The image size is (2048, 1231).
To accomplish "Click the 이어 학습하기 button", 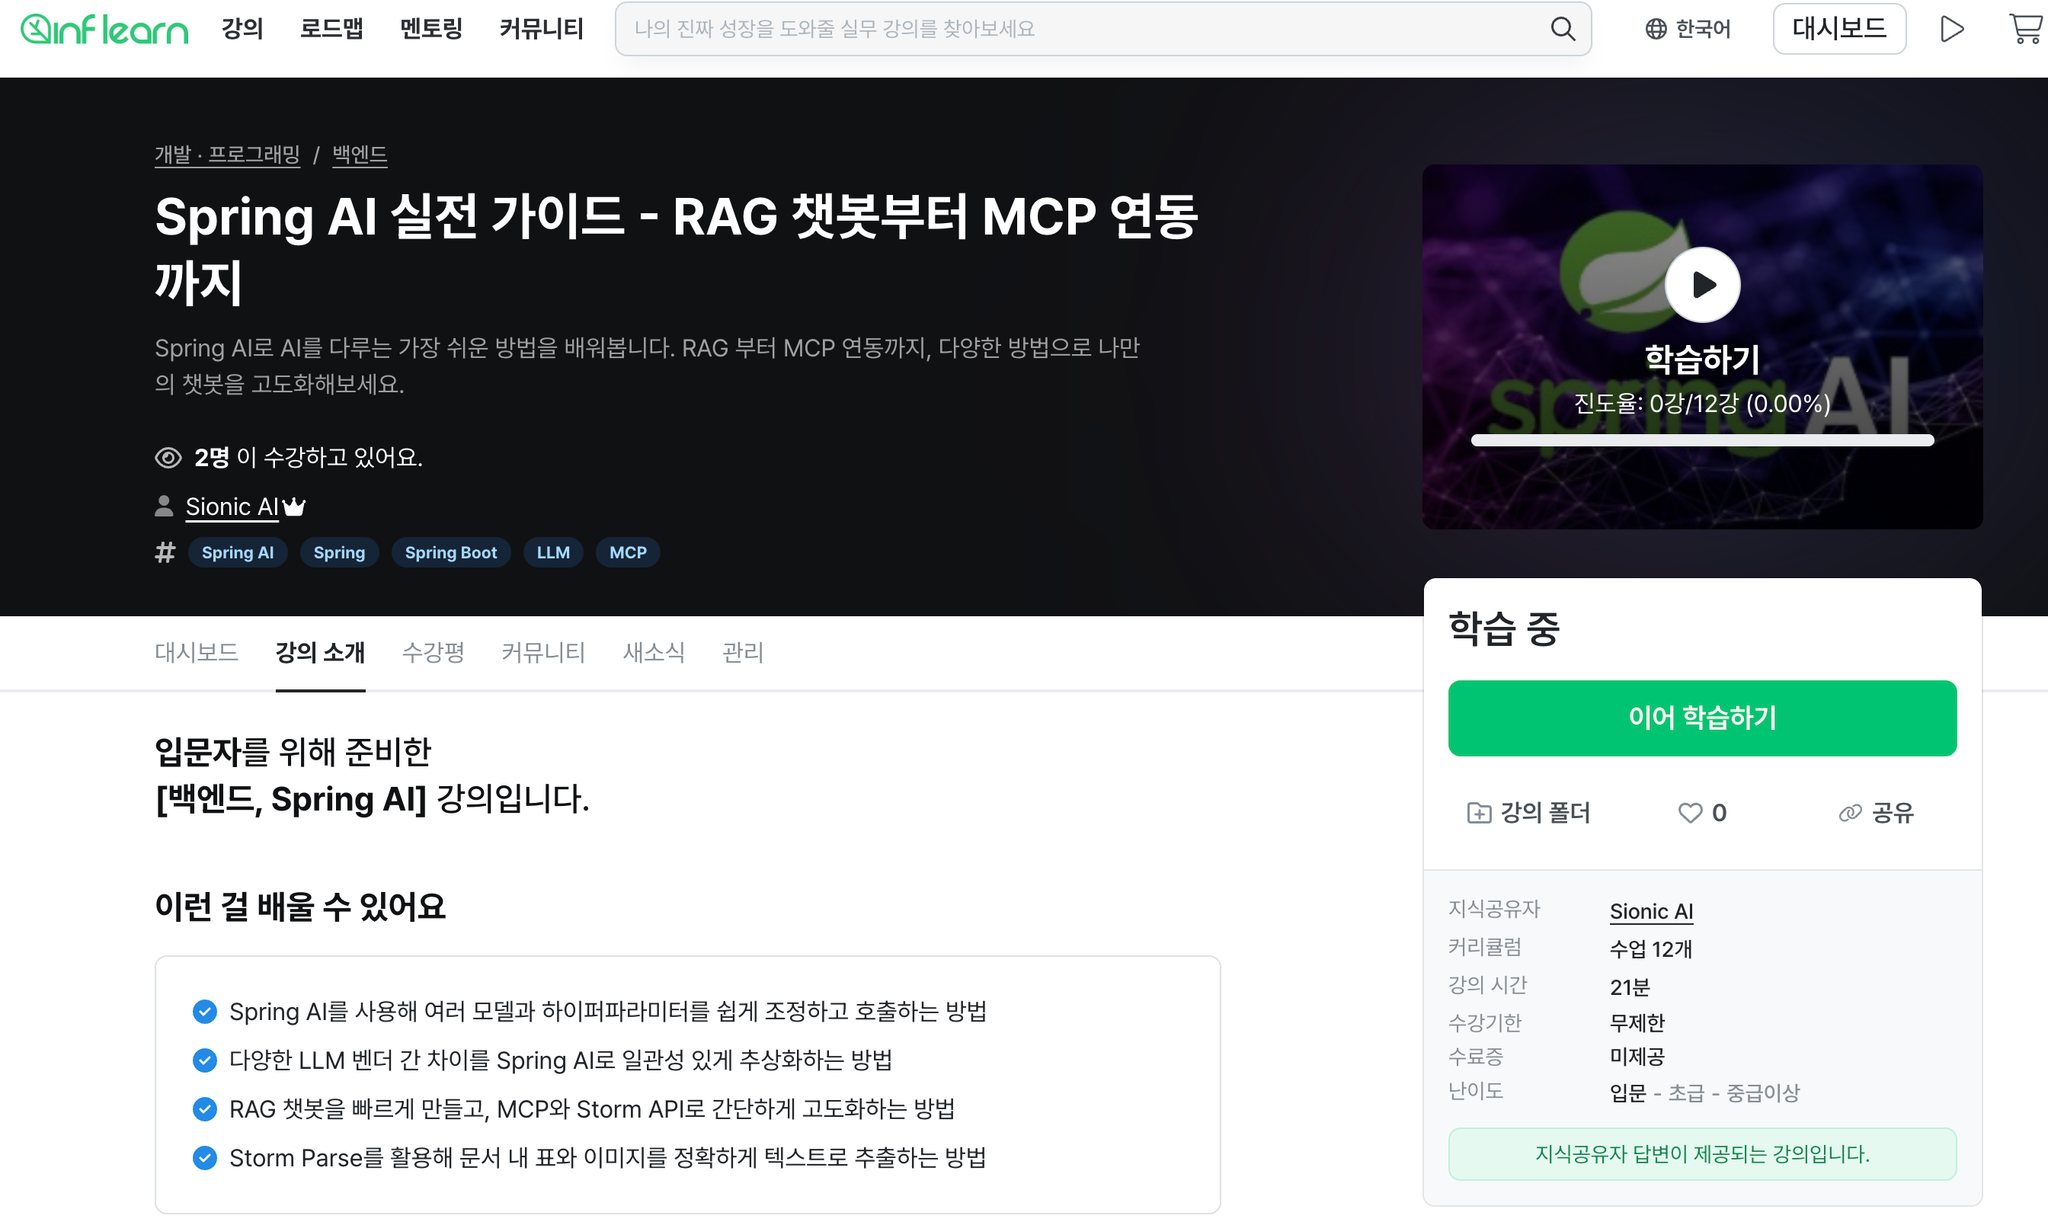I will (x=1702, y=718).
